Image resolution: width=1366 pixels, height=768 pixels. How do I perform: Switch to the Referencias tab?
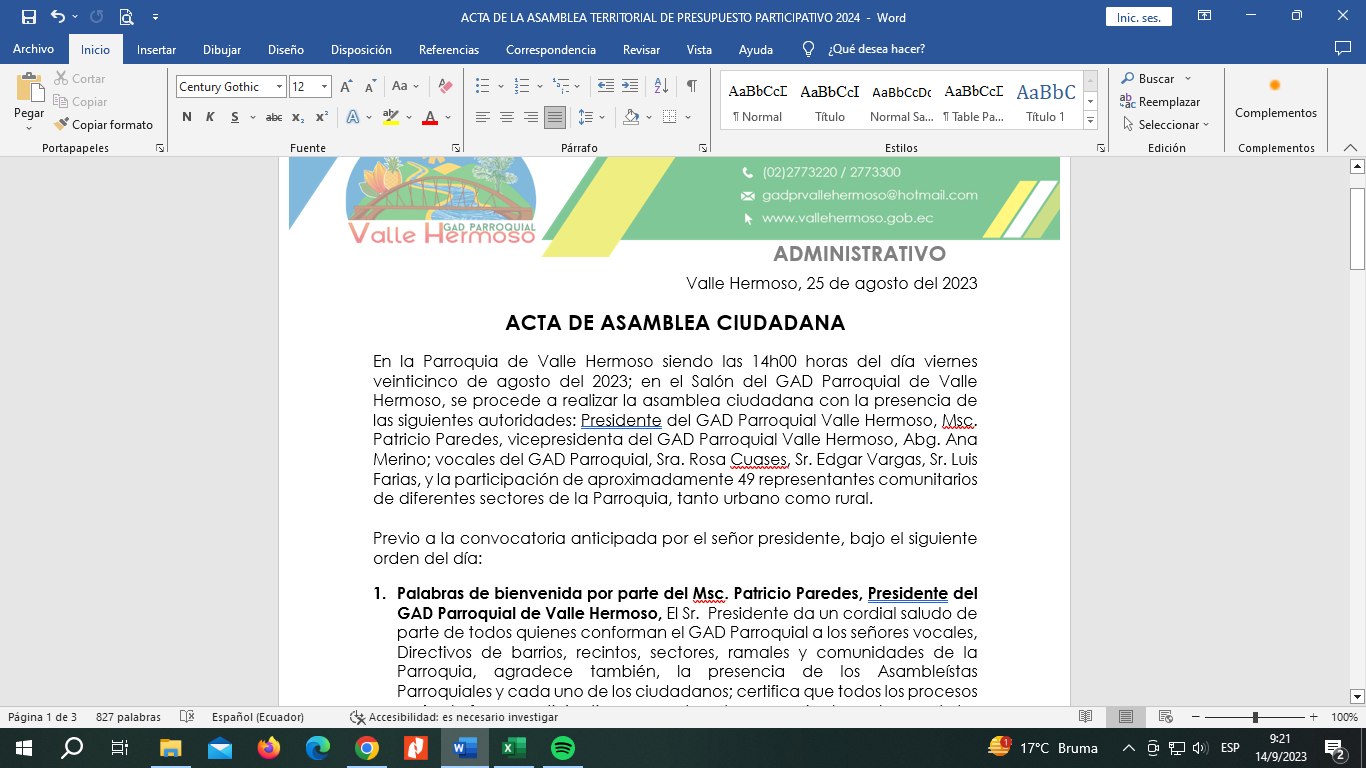(x=448, y=50)
